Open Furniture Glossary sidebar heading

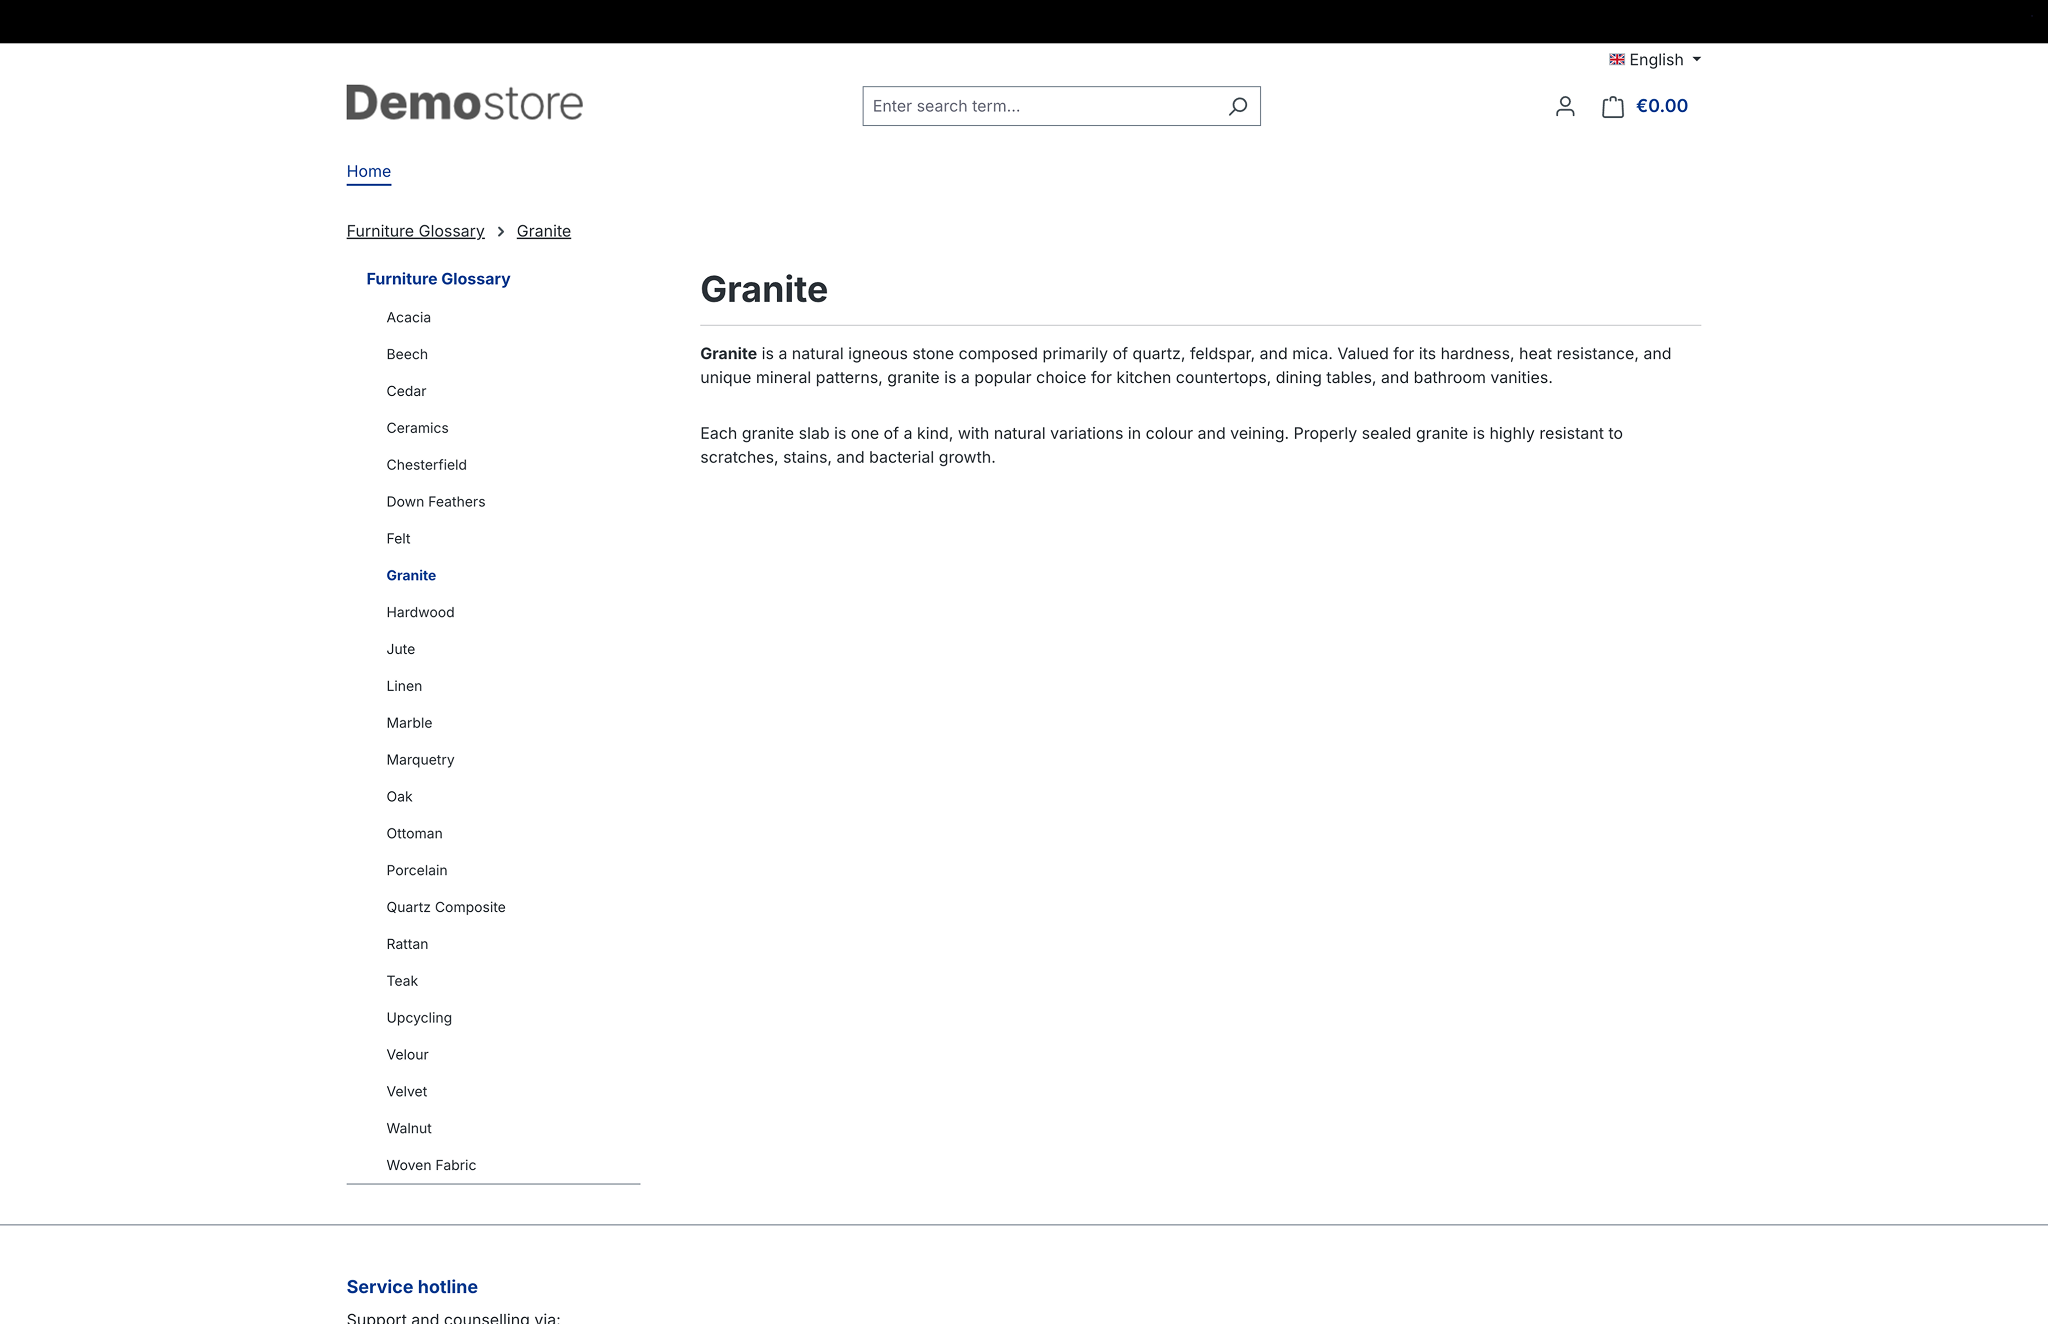click(438, 279)
